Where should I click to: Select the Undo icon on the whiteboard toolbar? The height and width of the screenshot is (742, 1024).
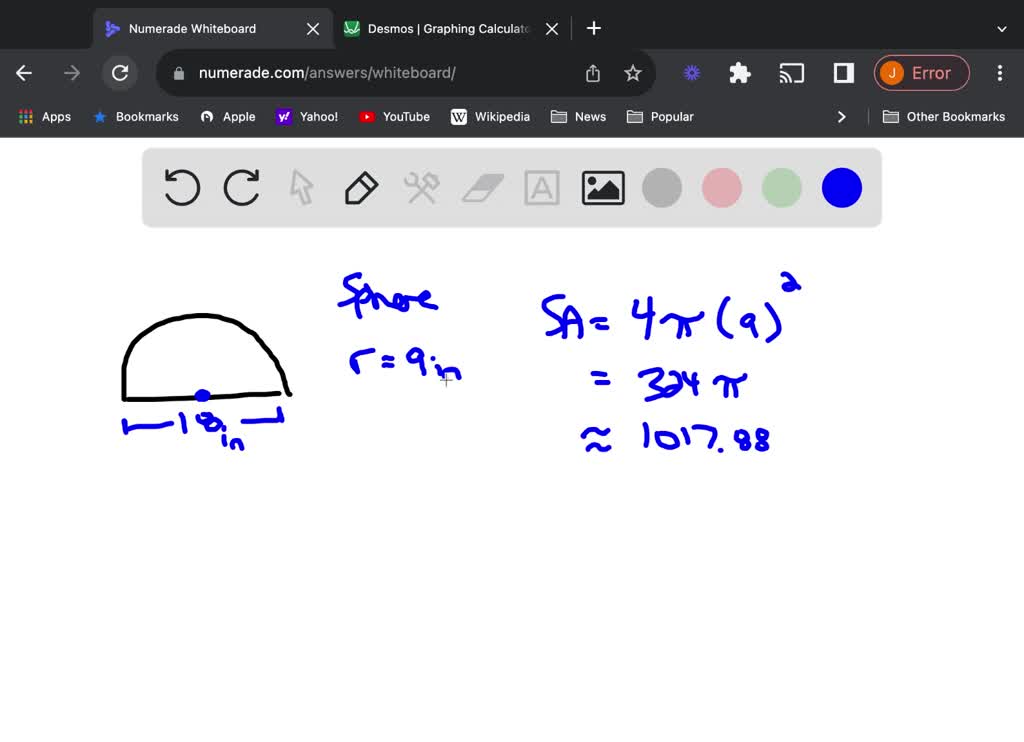pos(181,187)
